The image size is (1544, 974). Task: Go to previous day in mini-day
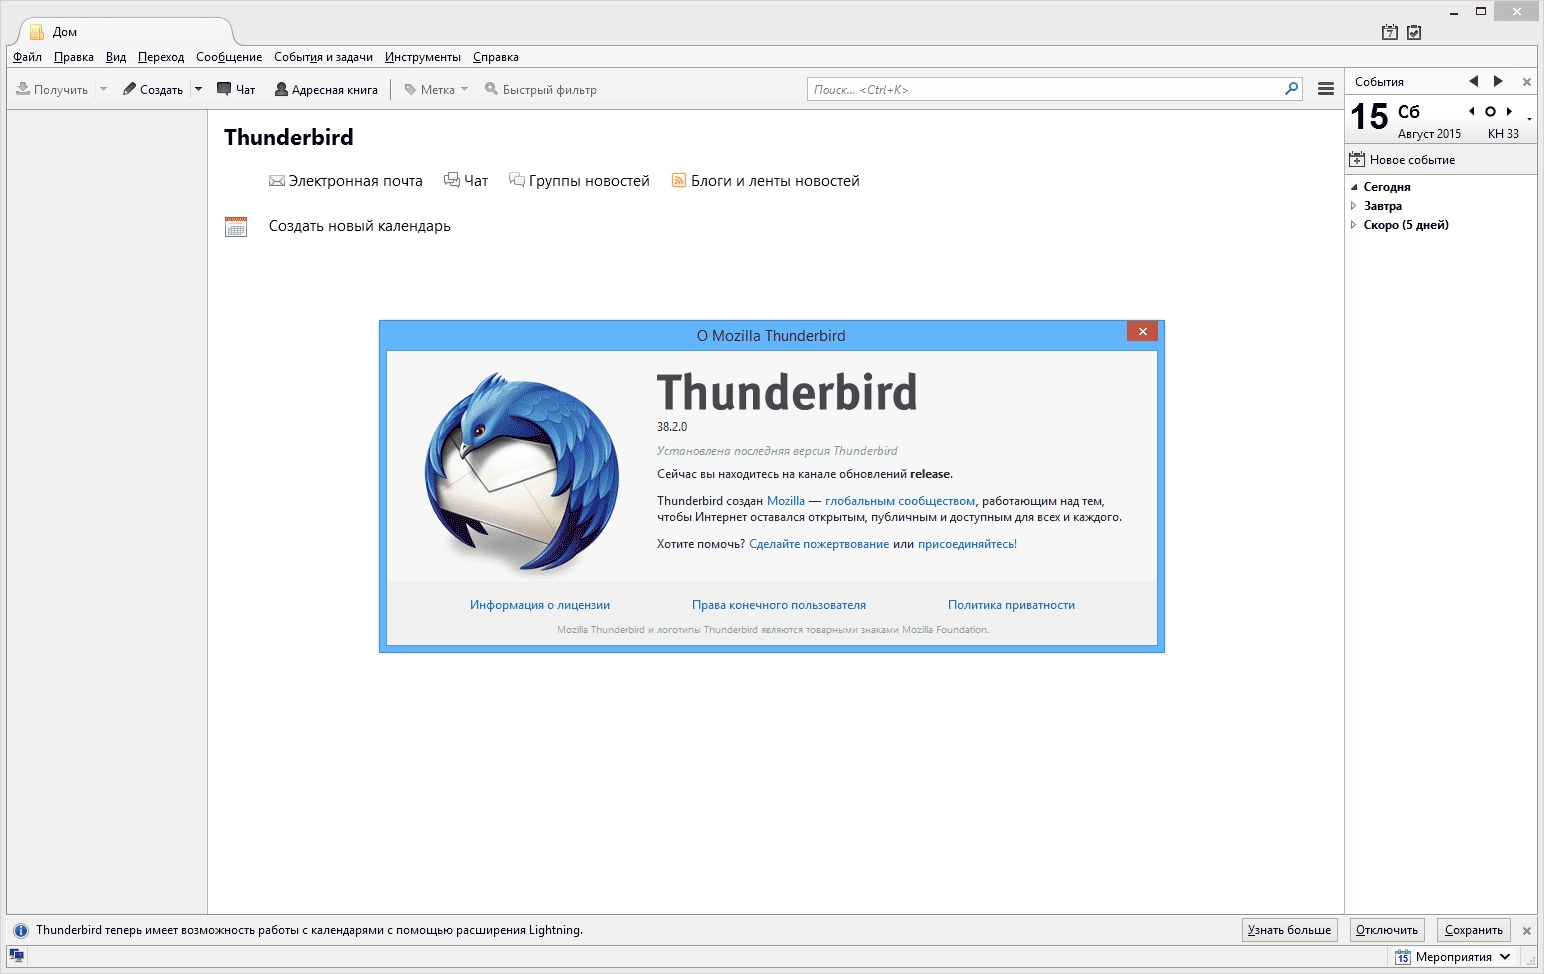point(1472,111)
